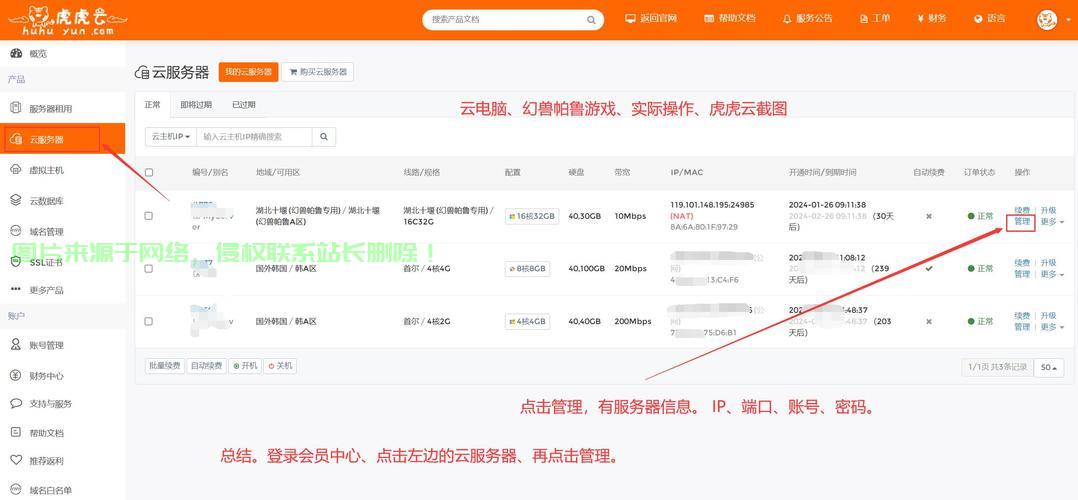
Task: Click the 云数据库 stack icon in sidebar
Action: (16, 200)
